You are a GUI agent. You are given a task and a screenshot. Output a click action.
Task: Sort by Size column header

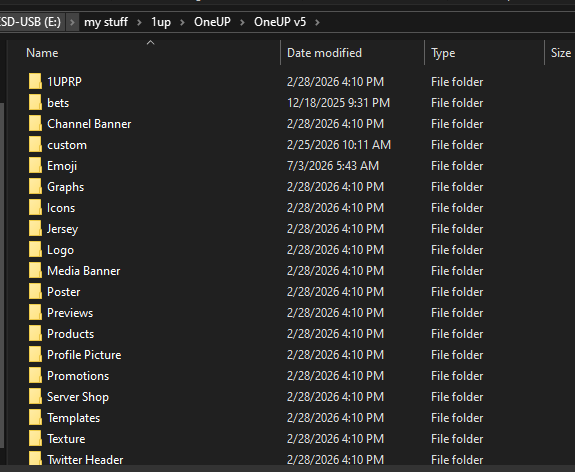pyautogui.click(x=561, y=53)
